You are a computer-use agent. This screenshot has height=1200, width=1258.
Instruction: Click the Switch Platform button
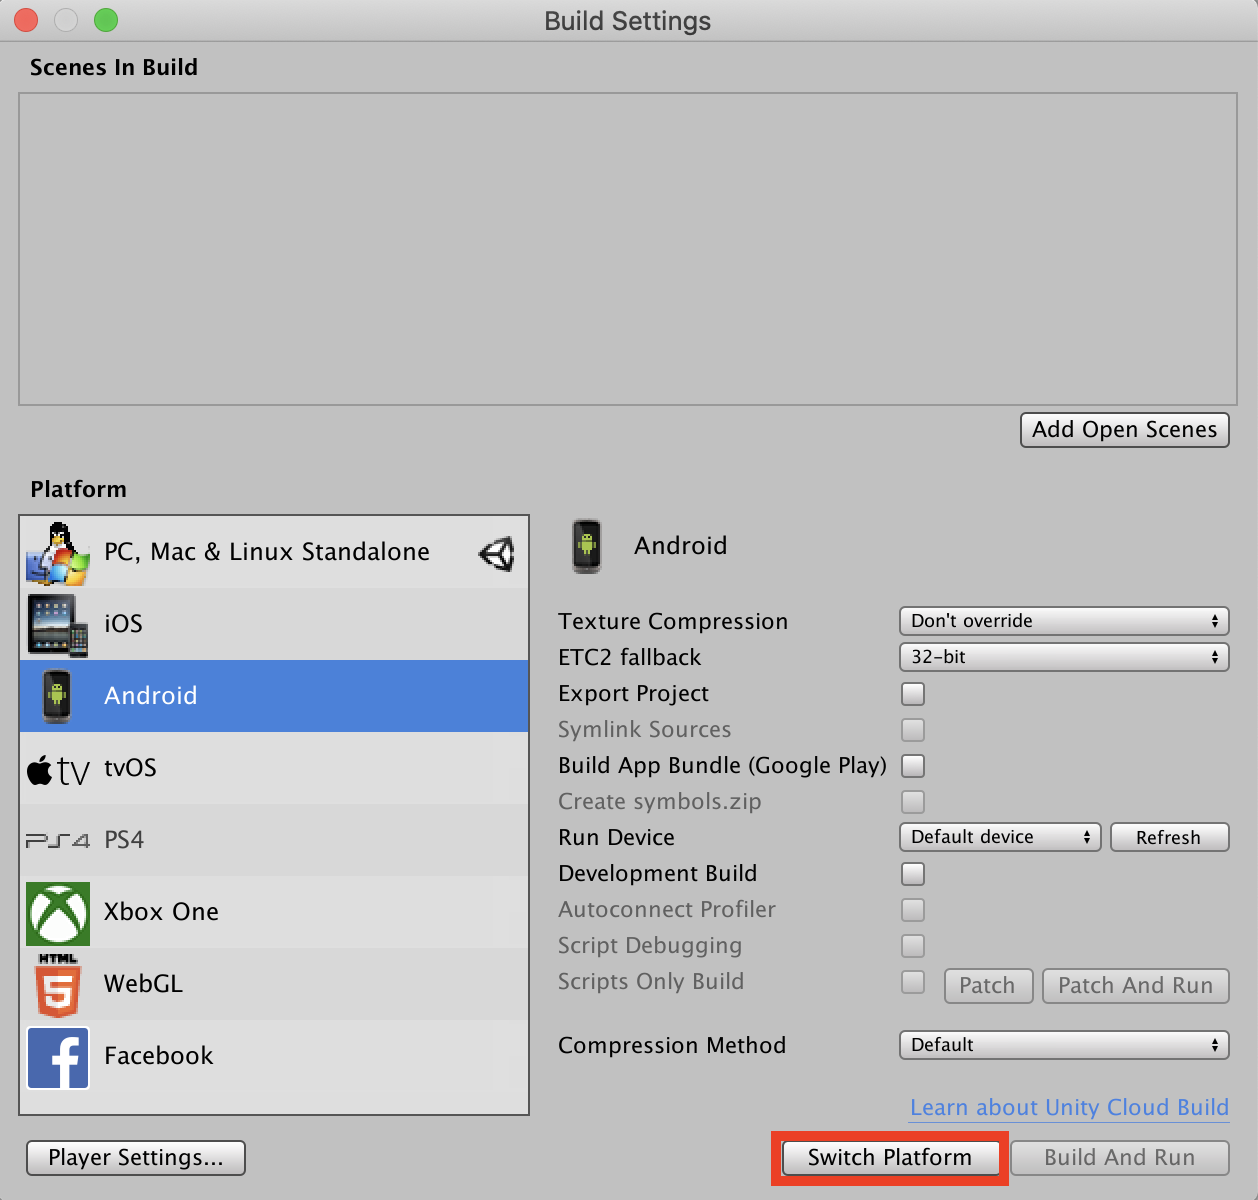click(890, 1158)
